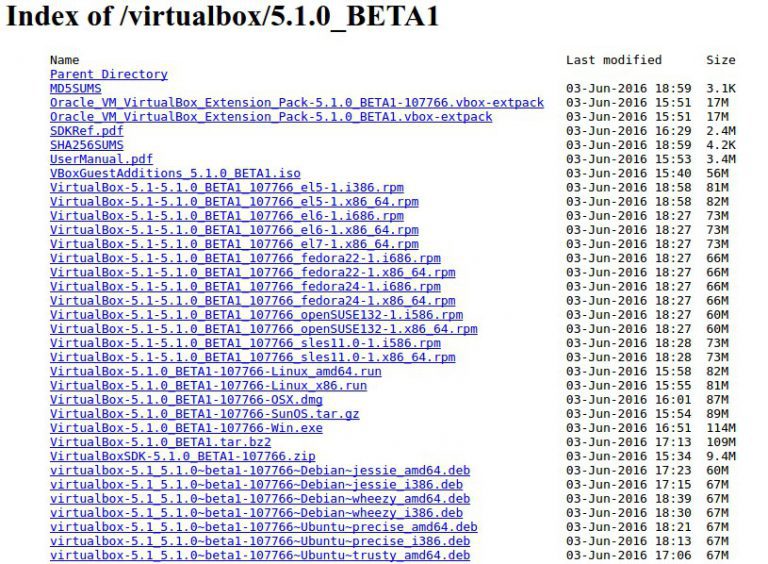Download the SunOS.tar.gz archive
The height and width of the screenshot is (564, 768).
[x=205, y=415]
